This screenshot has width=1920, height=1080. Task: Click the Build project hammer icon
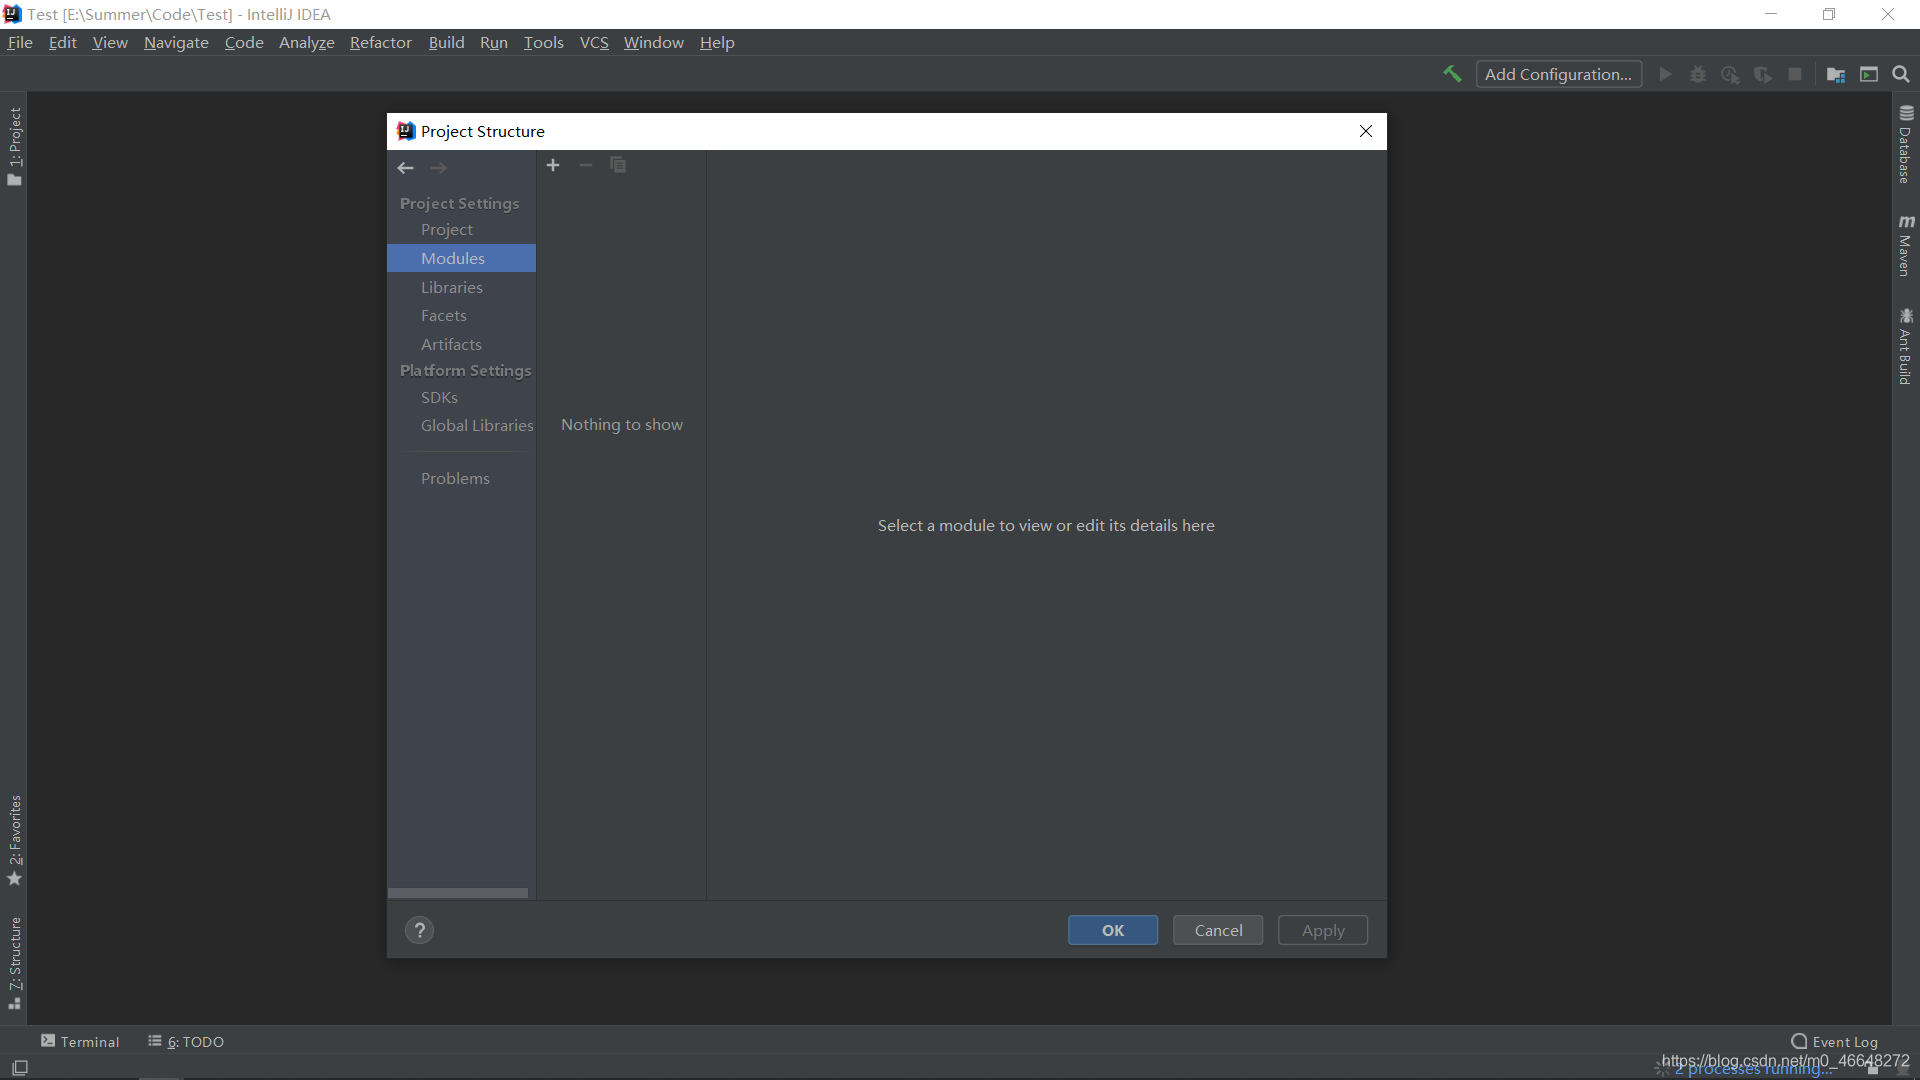tap(1452, 74)
